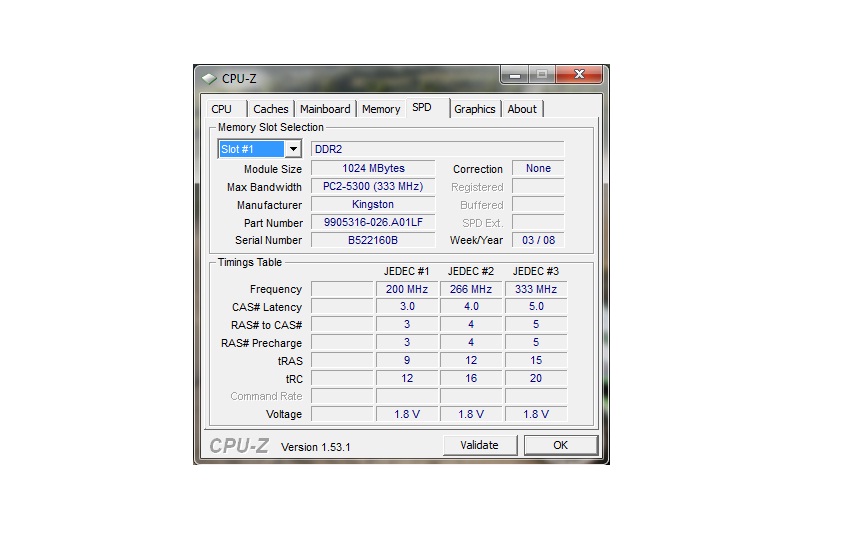
Task: Click the Week/Year value 03 / 08
Action: (538, 240)
